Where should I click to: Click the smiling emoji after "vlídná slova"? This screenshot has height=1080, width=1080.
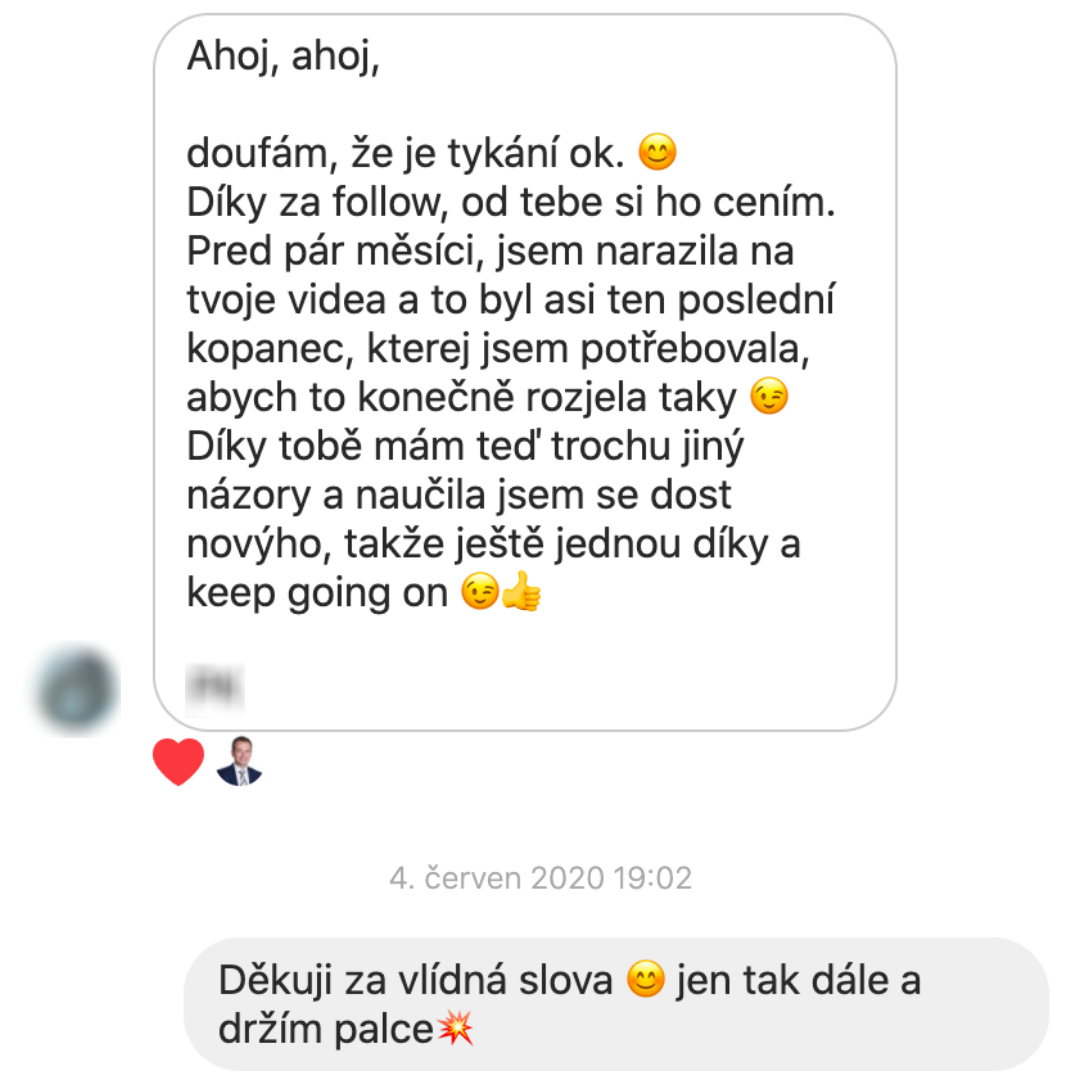tap(645, 979)
